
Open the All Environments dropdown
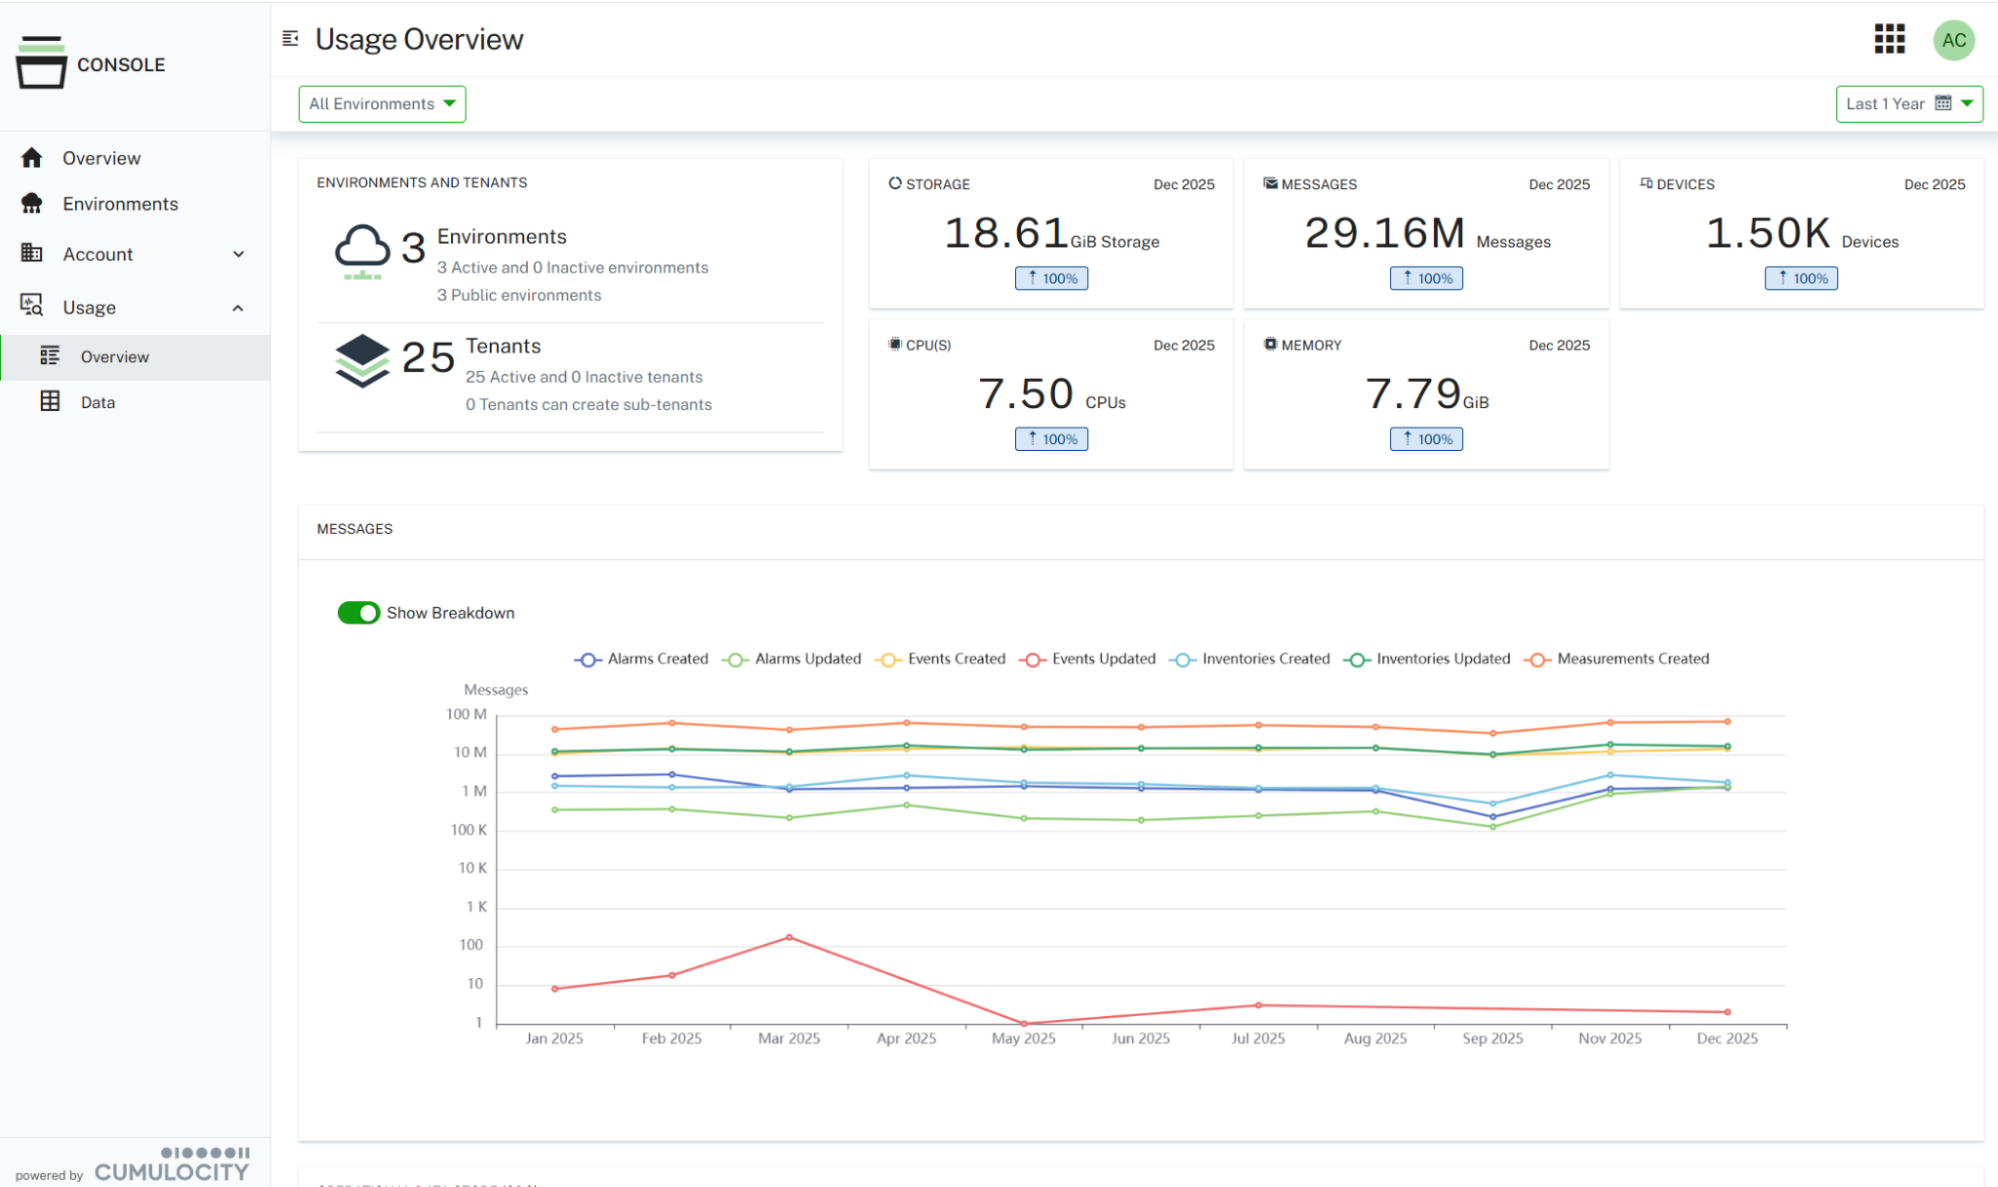(x=381, y=103)
